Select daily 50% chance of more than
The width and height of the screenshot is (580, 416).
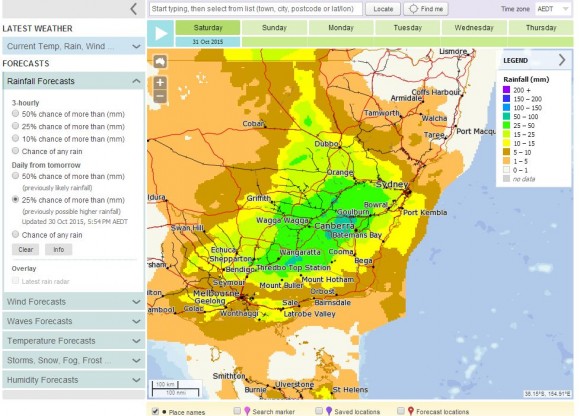15,176
